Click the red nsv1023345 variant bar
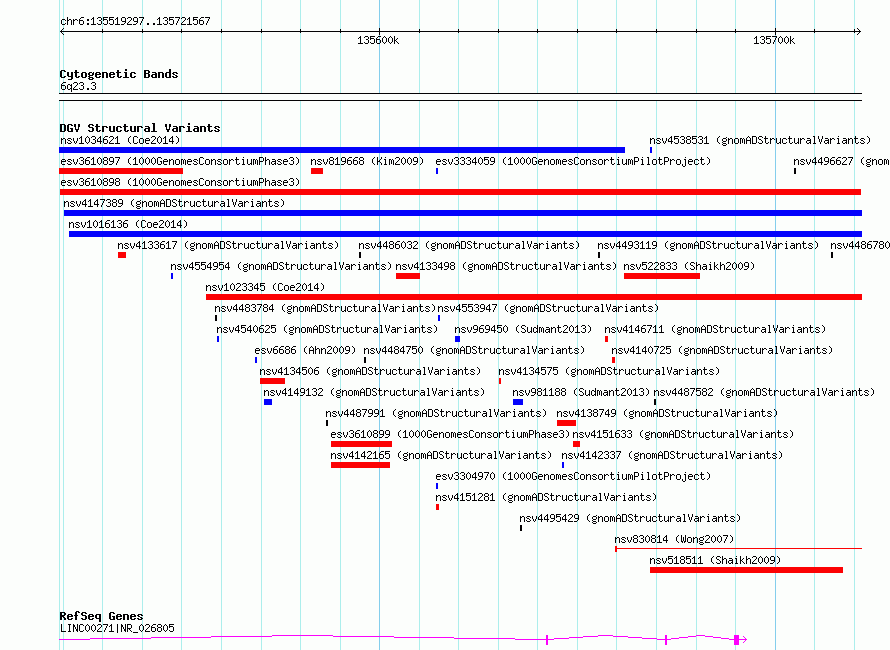Viewport: 890px width, 650px height. (534, 297)
